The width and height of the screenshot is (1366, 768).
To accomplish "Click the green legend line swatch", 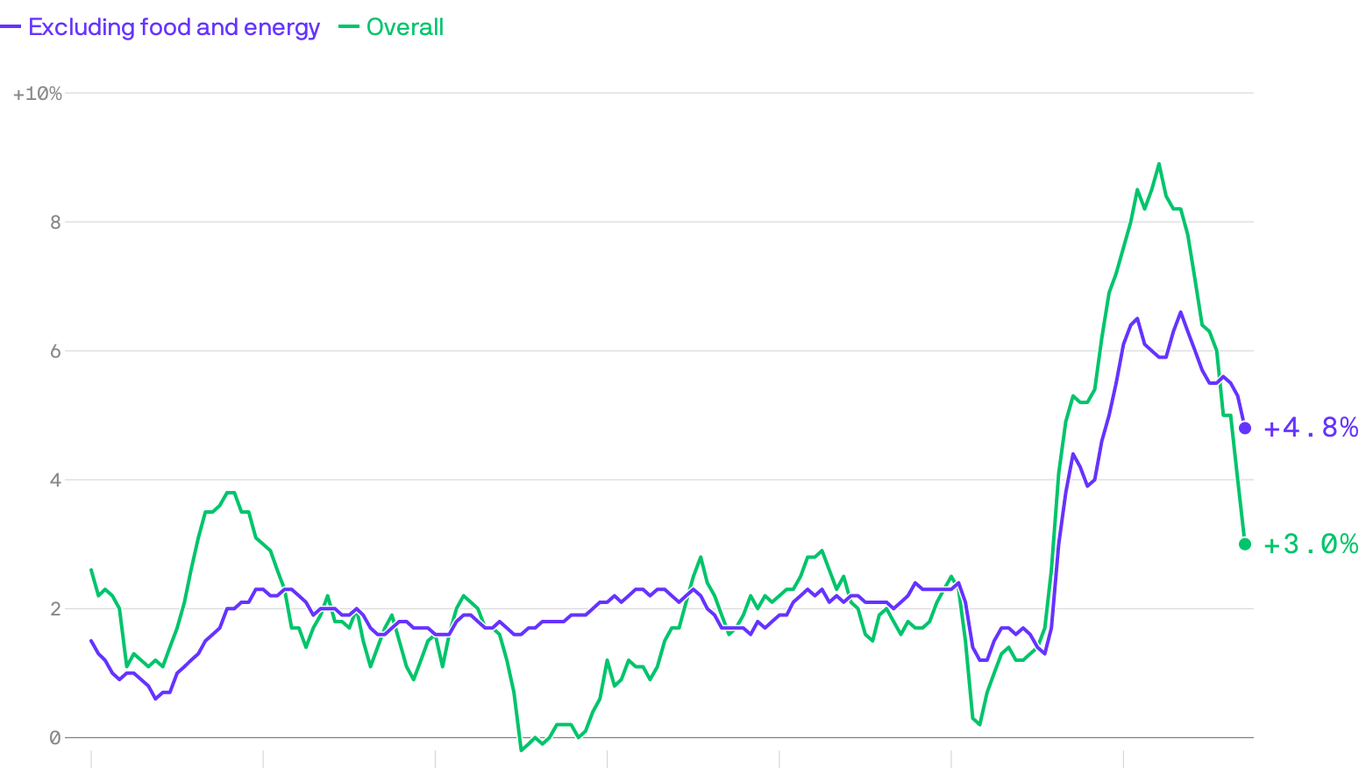I will click(349, 28).
